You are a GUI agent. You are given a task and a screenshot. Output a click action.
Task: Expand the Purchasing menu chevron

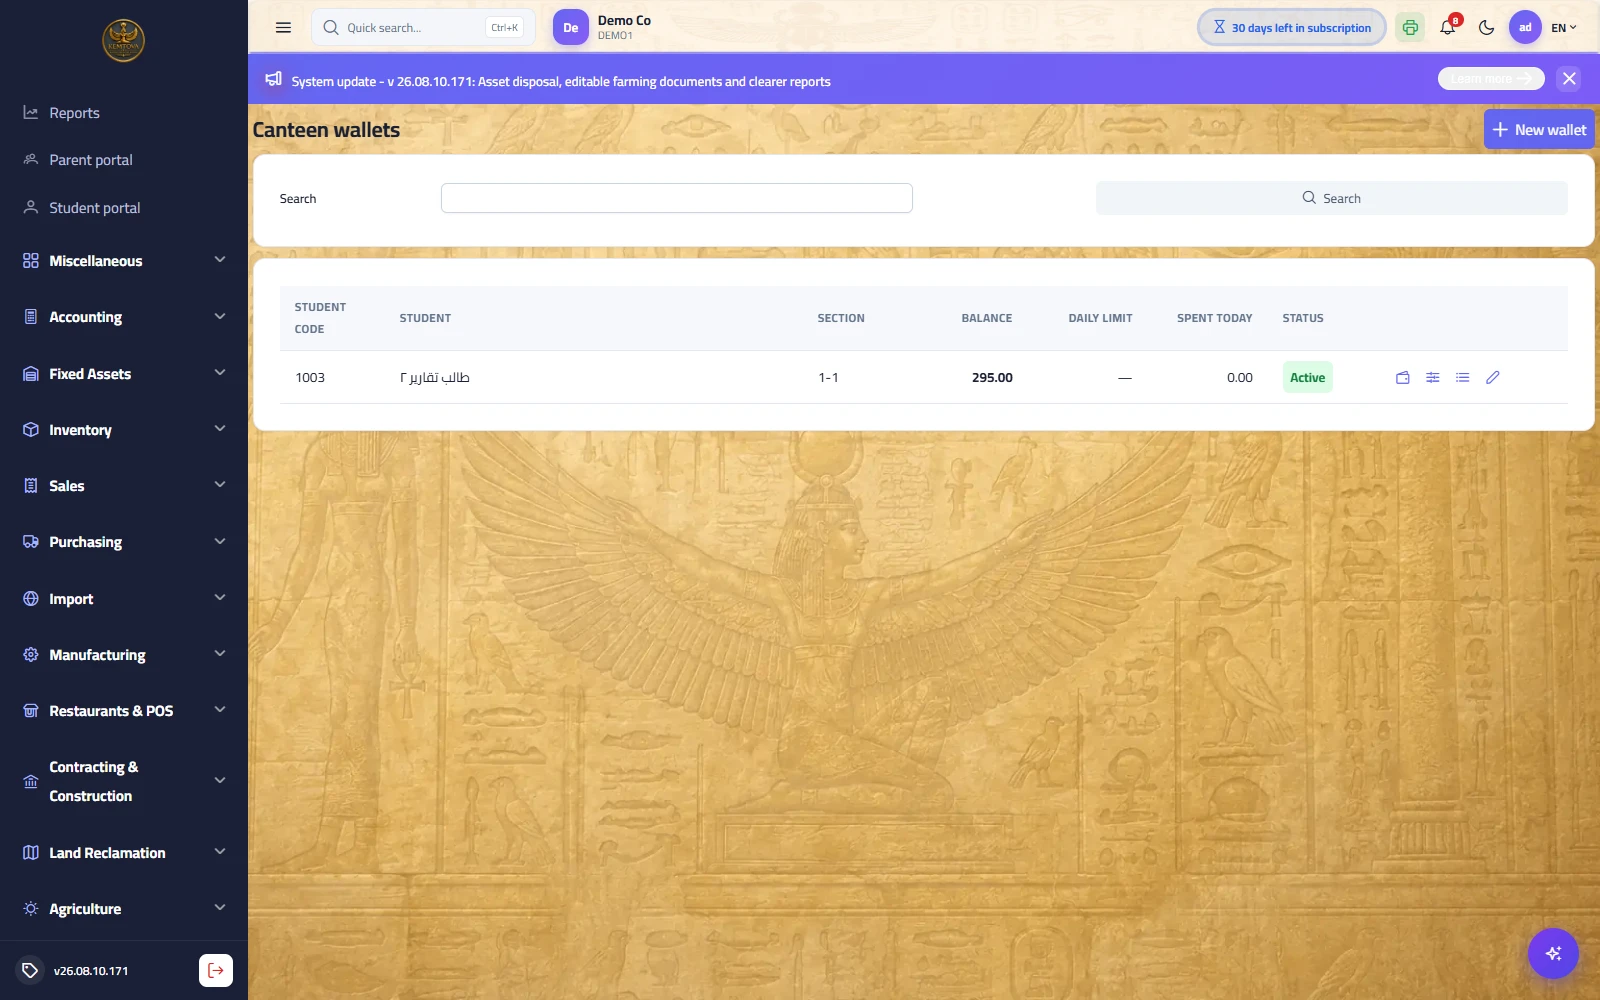tap(220, 542)
